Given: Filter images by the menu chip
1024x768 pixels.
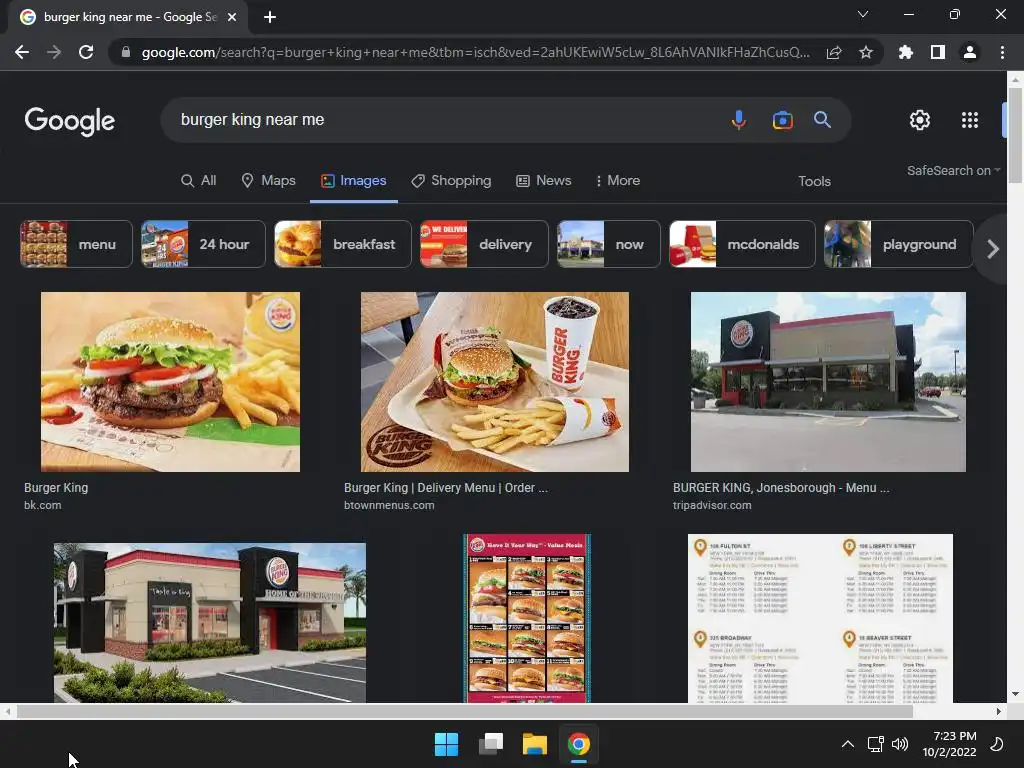Looking at the screenshot, I should pos(76,244).
